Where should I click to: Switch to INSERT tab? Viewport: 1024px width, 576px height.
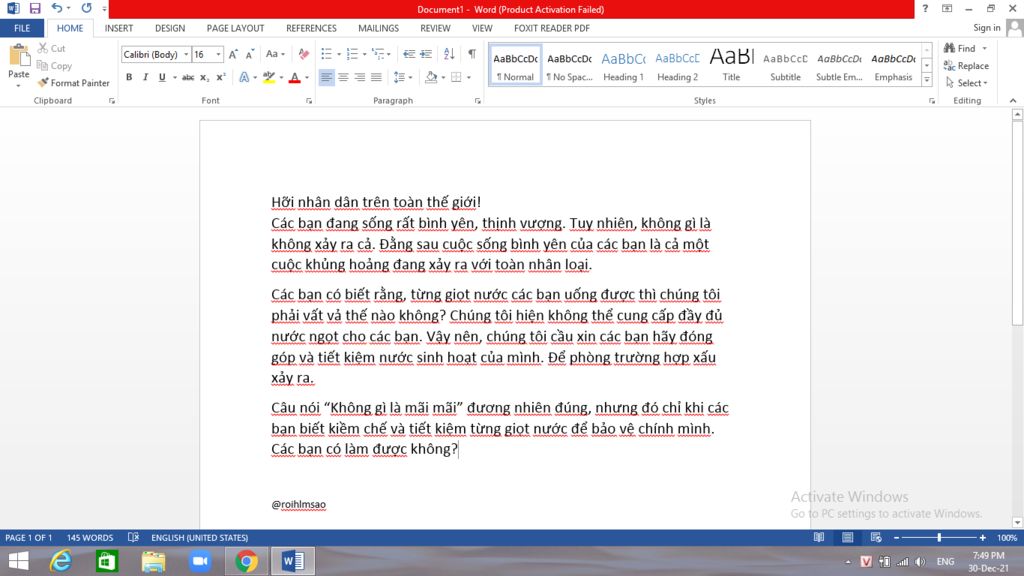coord(119,28)
